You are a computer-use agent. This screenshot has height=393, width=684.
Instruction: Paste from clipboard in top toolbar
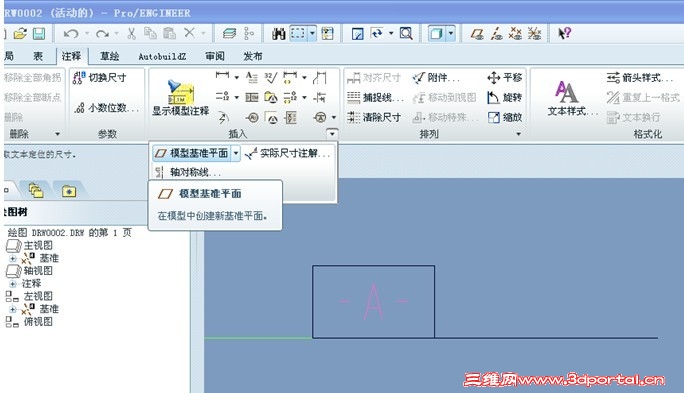pyautogui.click(x=169, y=33)
